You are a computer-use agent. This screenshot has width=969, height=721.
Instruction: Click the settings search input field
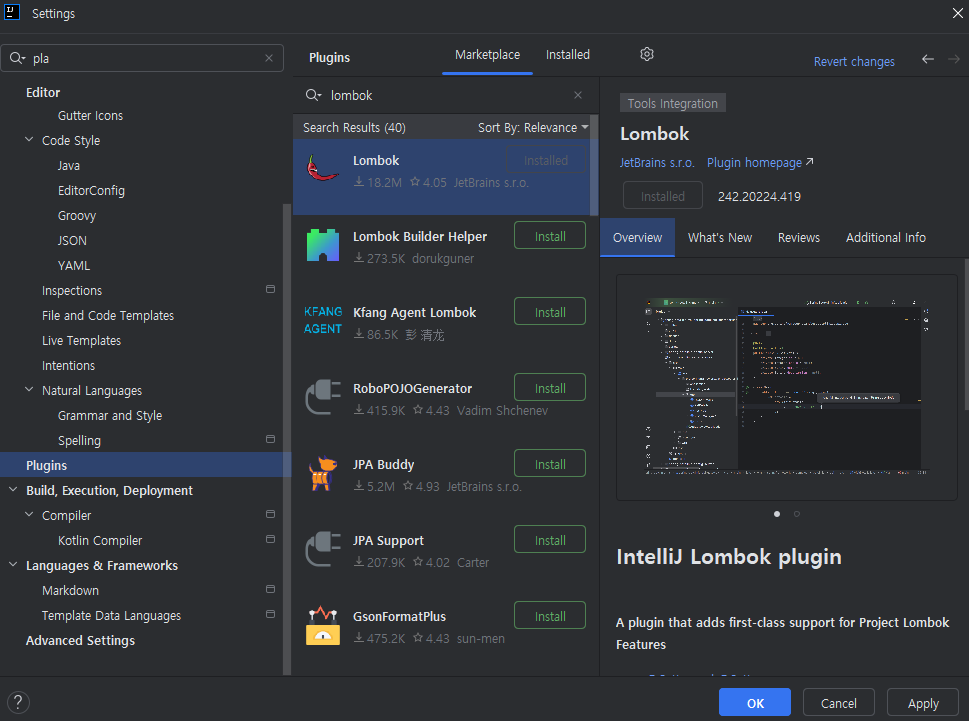point(142,58)
